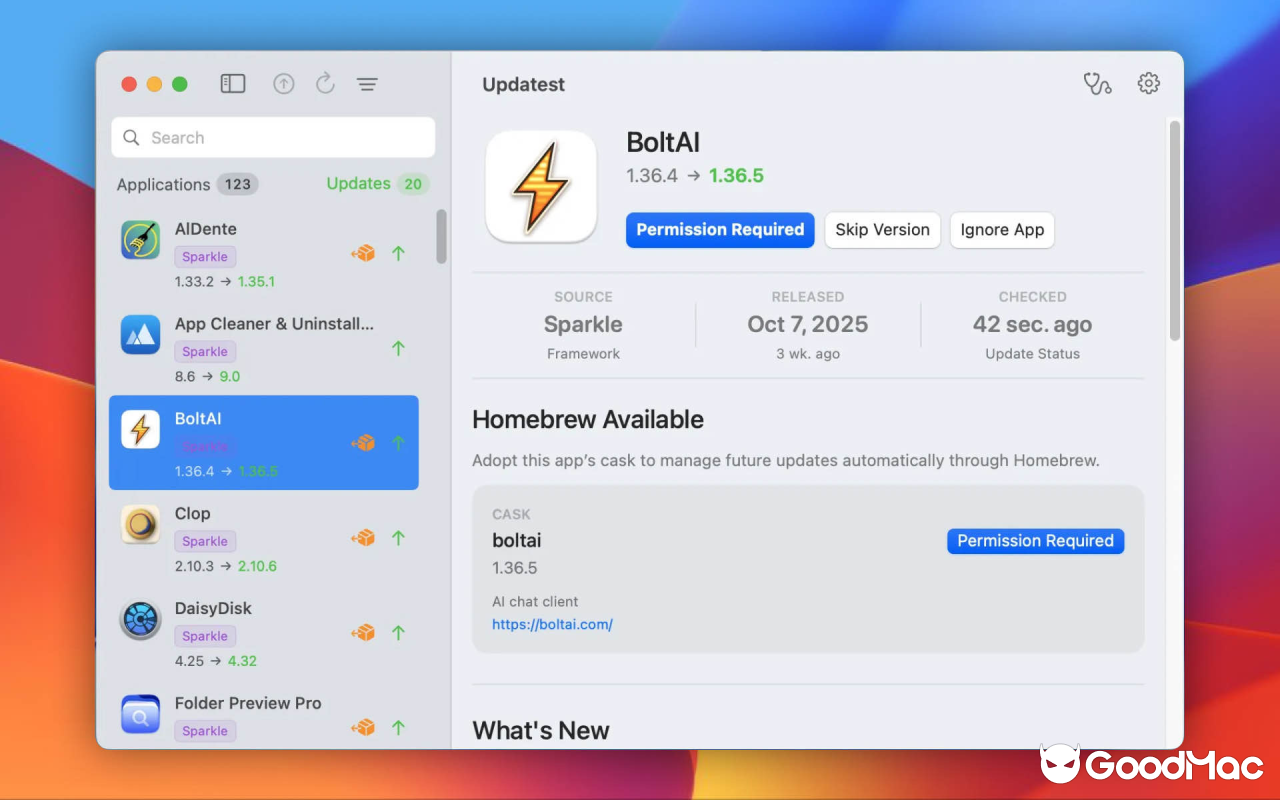Viewport: 1280px width, 800px height.
Task: Refresh the updates list
Action: click(x=325, y=84)
